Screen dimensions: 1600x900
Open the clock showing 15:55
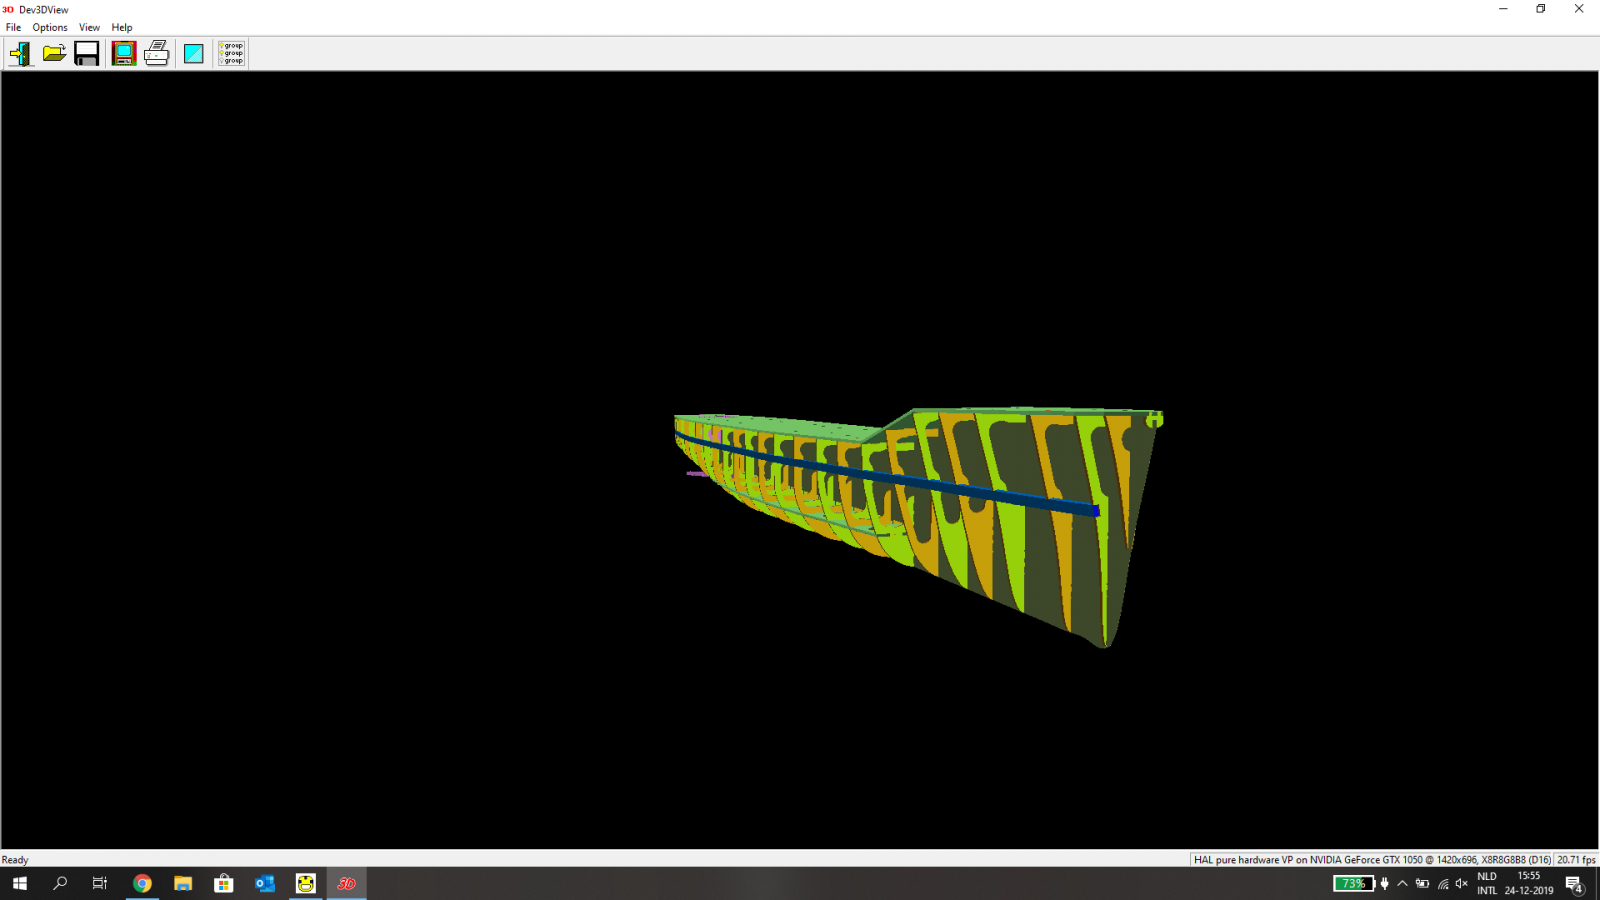click(1529, 883)
